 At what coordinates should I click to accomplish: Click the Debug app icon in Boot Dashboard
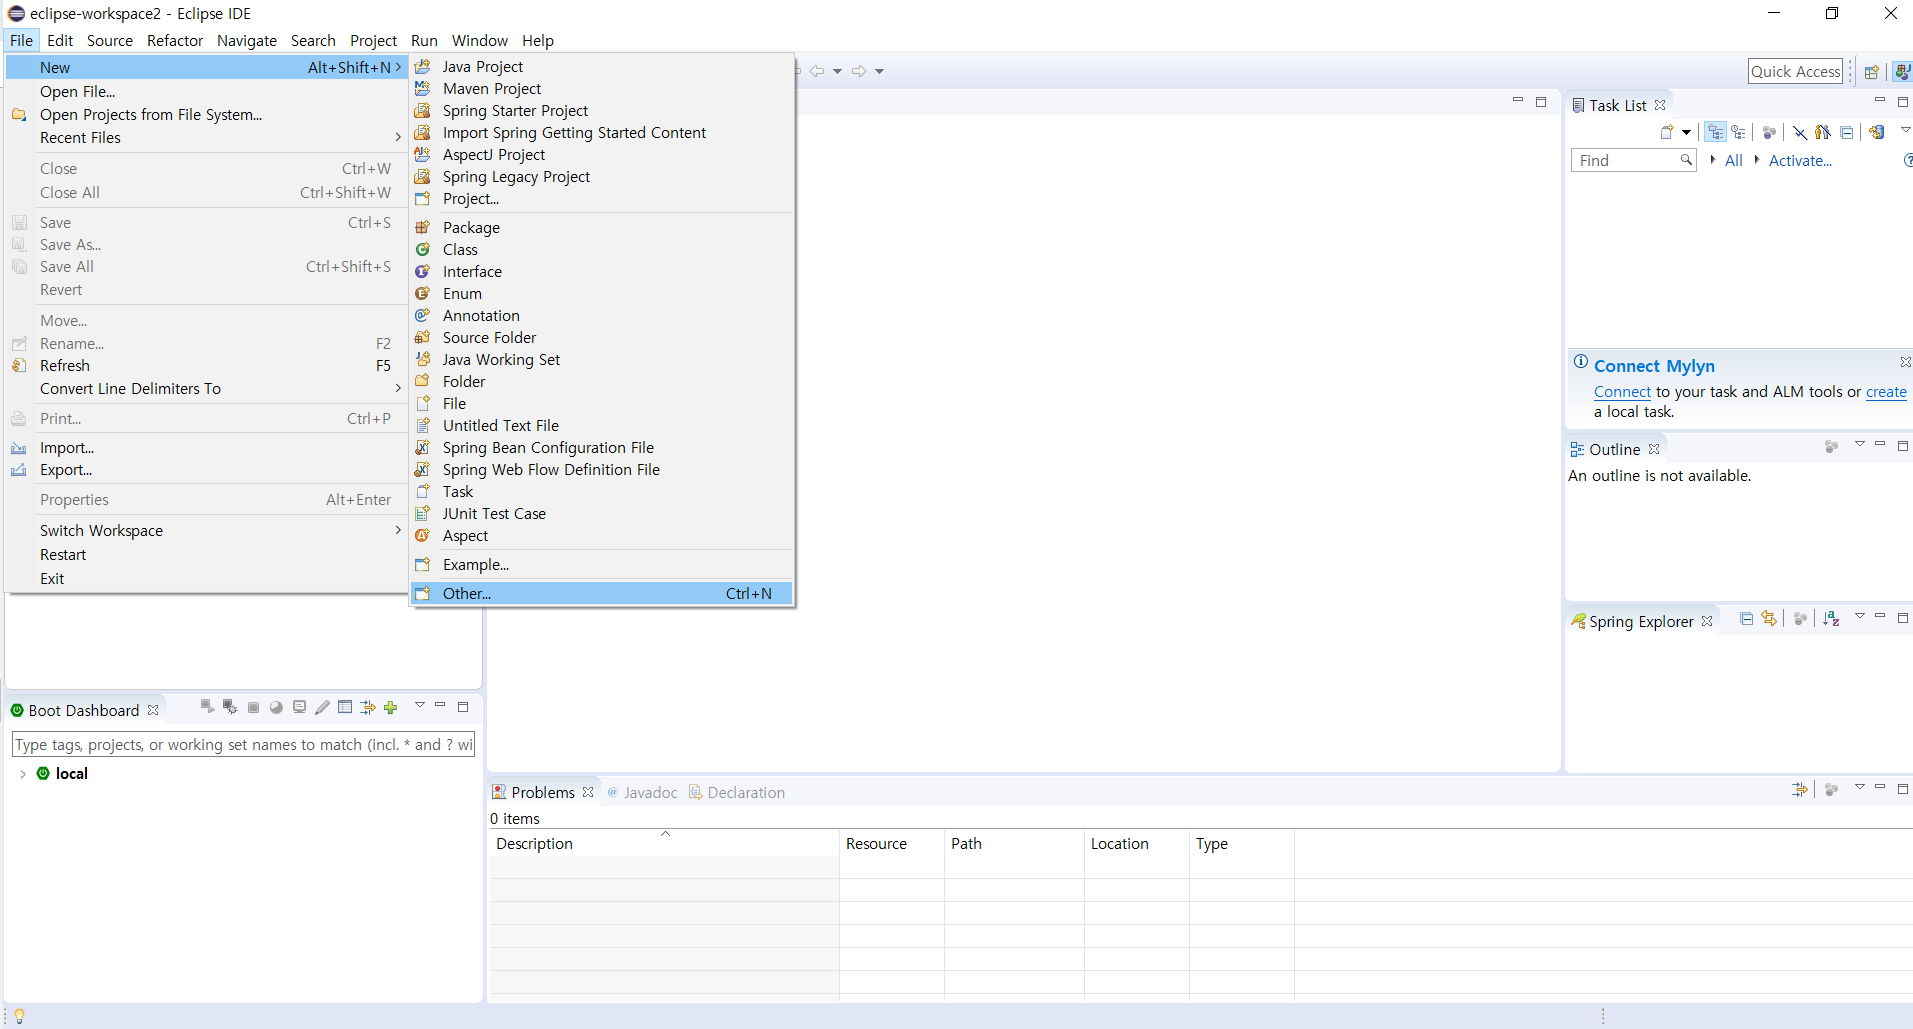(x=230, y=707)
